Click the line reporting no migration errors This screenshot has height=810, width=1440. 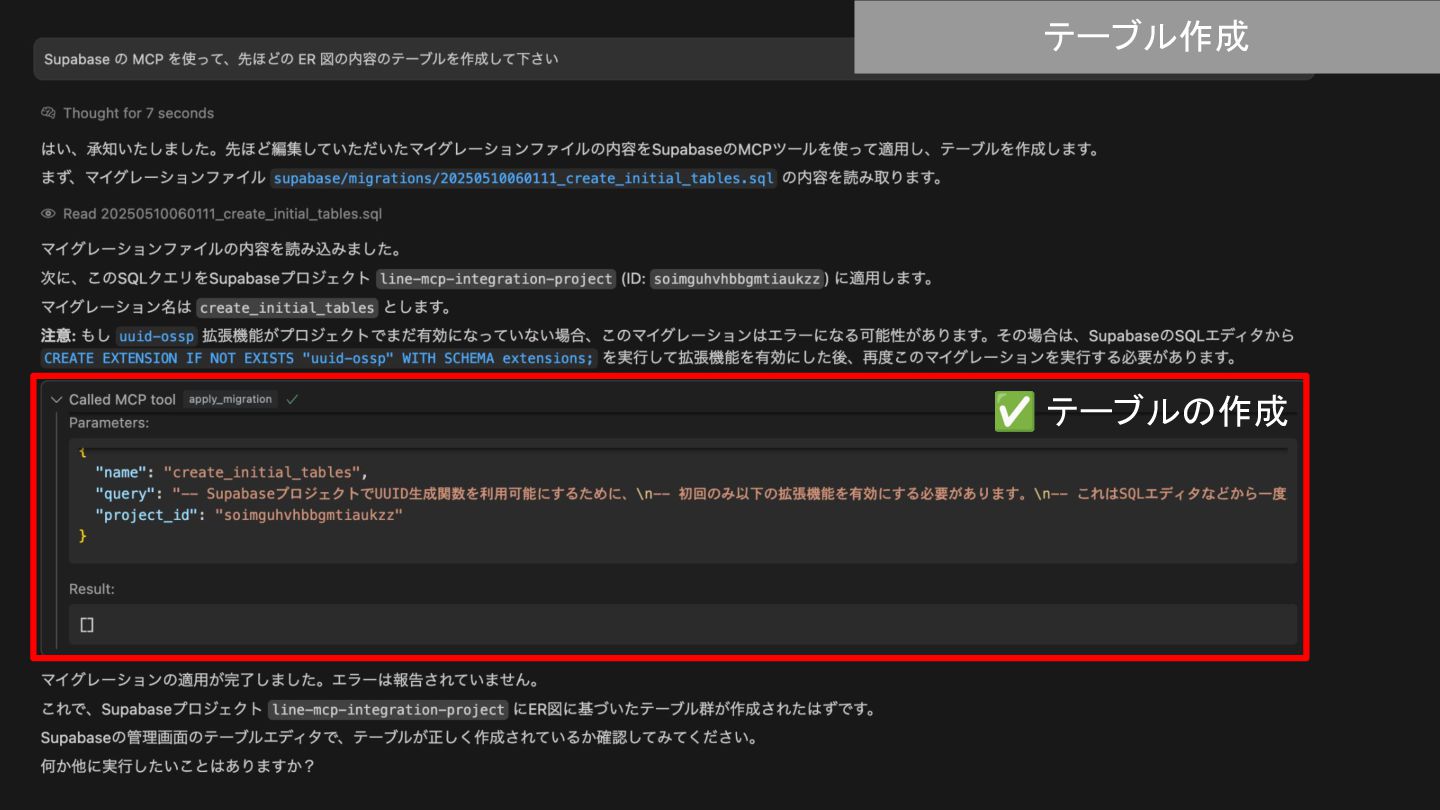point(291,680)
